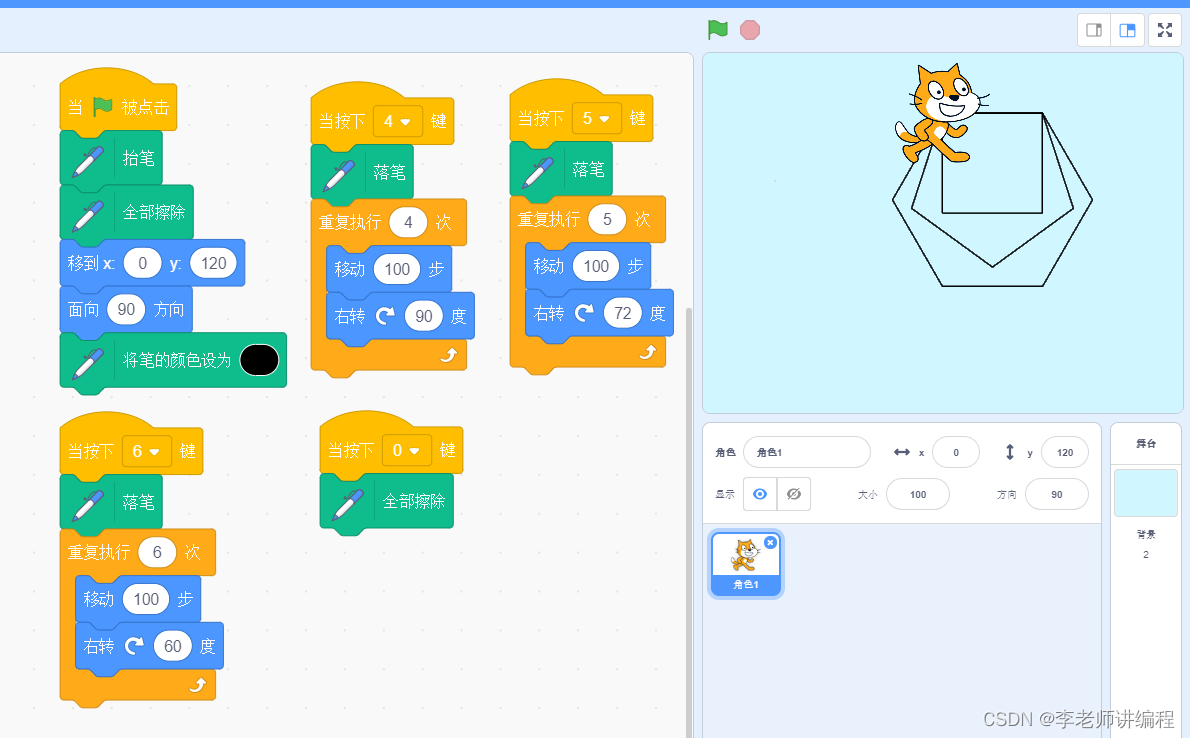Click the sprite x position field
This screenshot has height=738, width=1190.
955,453
